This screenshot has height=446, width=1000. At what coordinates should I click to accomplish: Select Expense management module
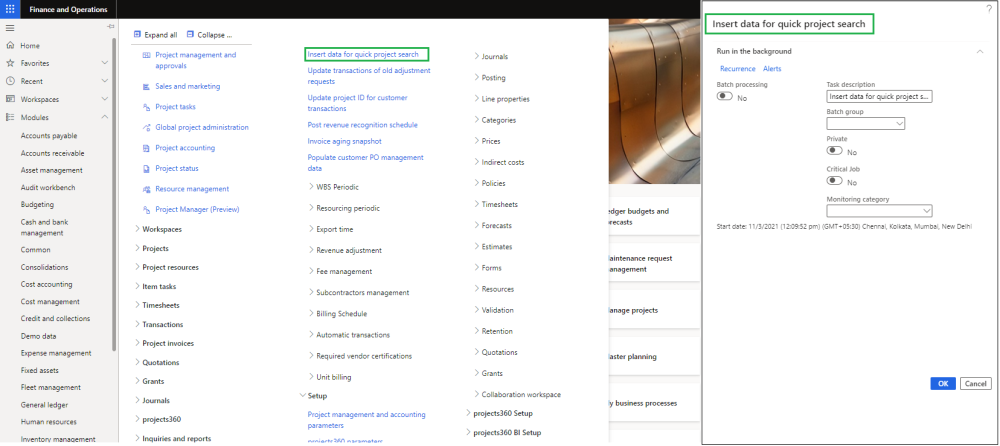(x=56, y=353)
